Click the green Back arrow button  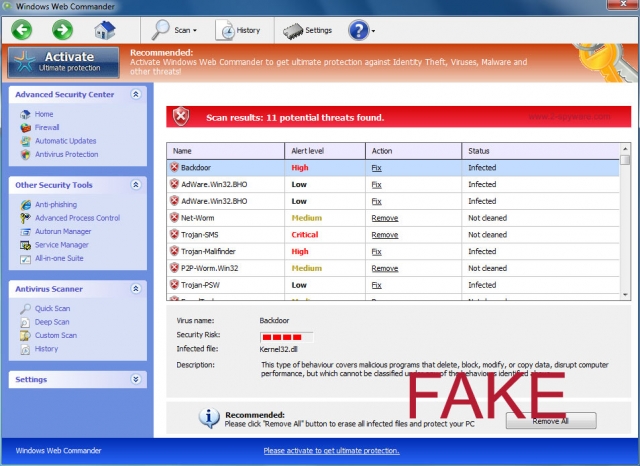pos(21,30)
